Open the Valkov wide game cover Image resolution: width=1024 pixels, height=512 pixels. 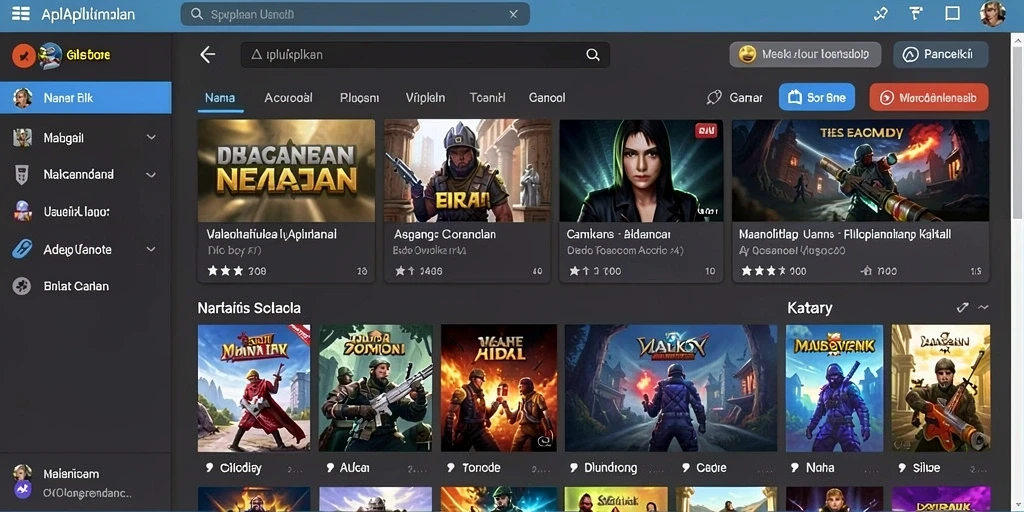(x=671, y=388)
